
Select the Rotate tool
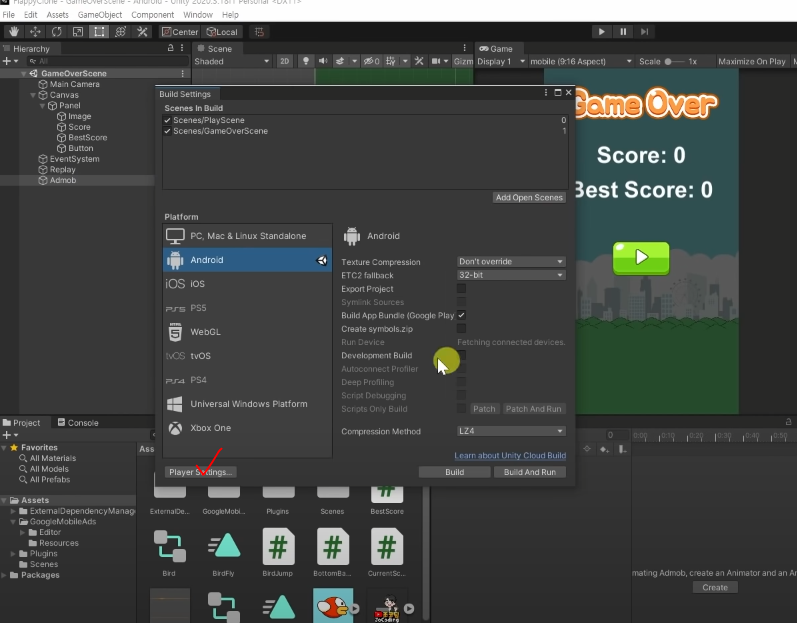pyautogui.click(x=56, y=32)
